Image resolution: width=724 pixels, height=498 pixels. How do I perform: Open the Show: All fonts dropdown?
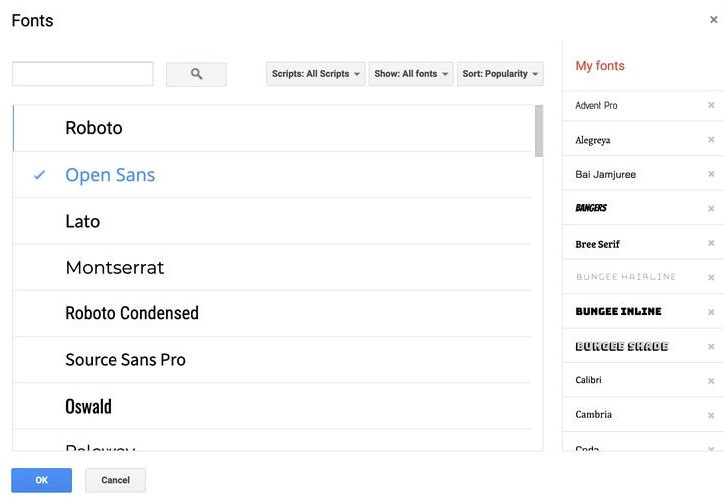pyautogui.click(x=411, y=74)
